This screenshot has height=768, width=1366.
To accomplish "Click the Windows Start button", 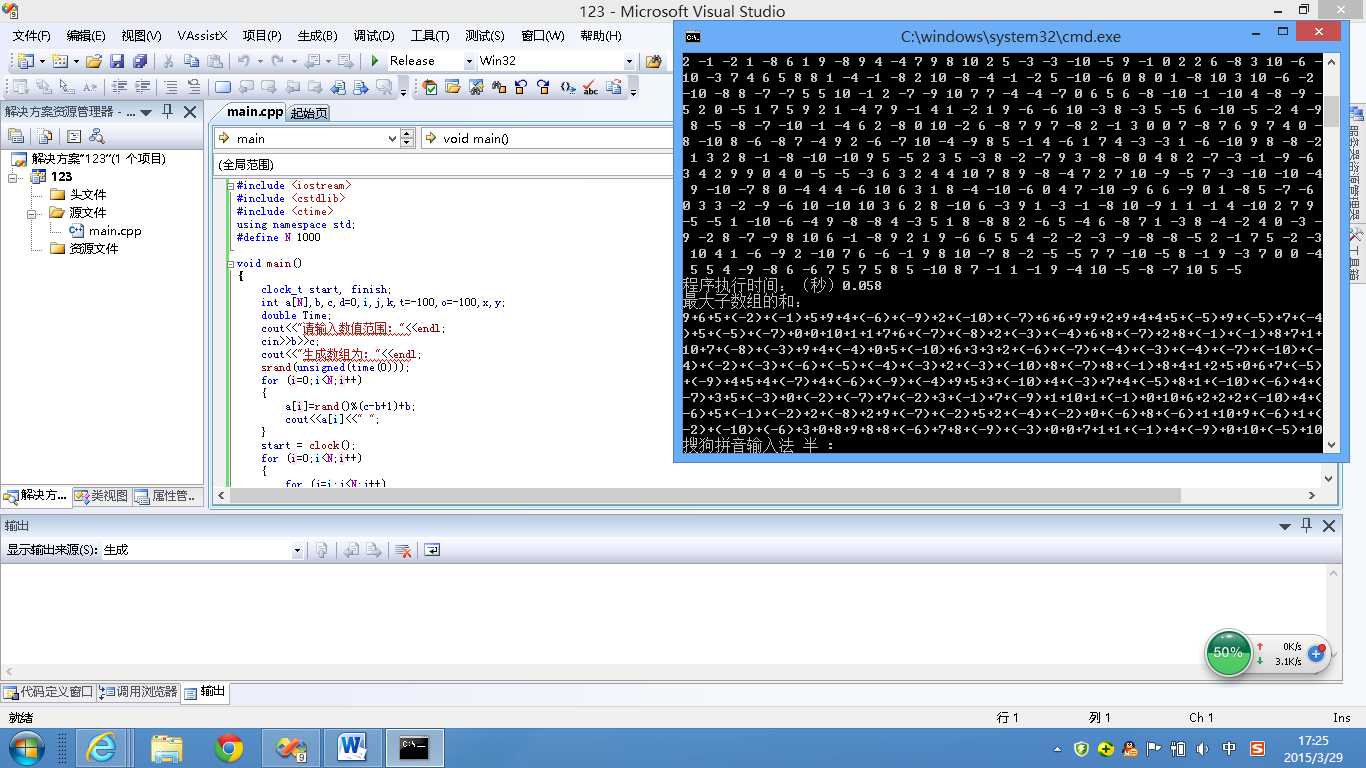I will point(26,748).
